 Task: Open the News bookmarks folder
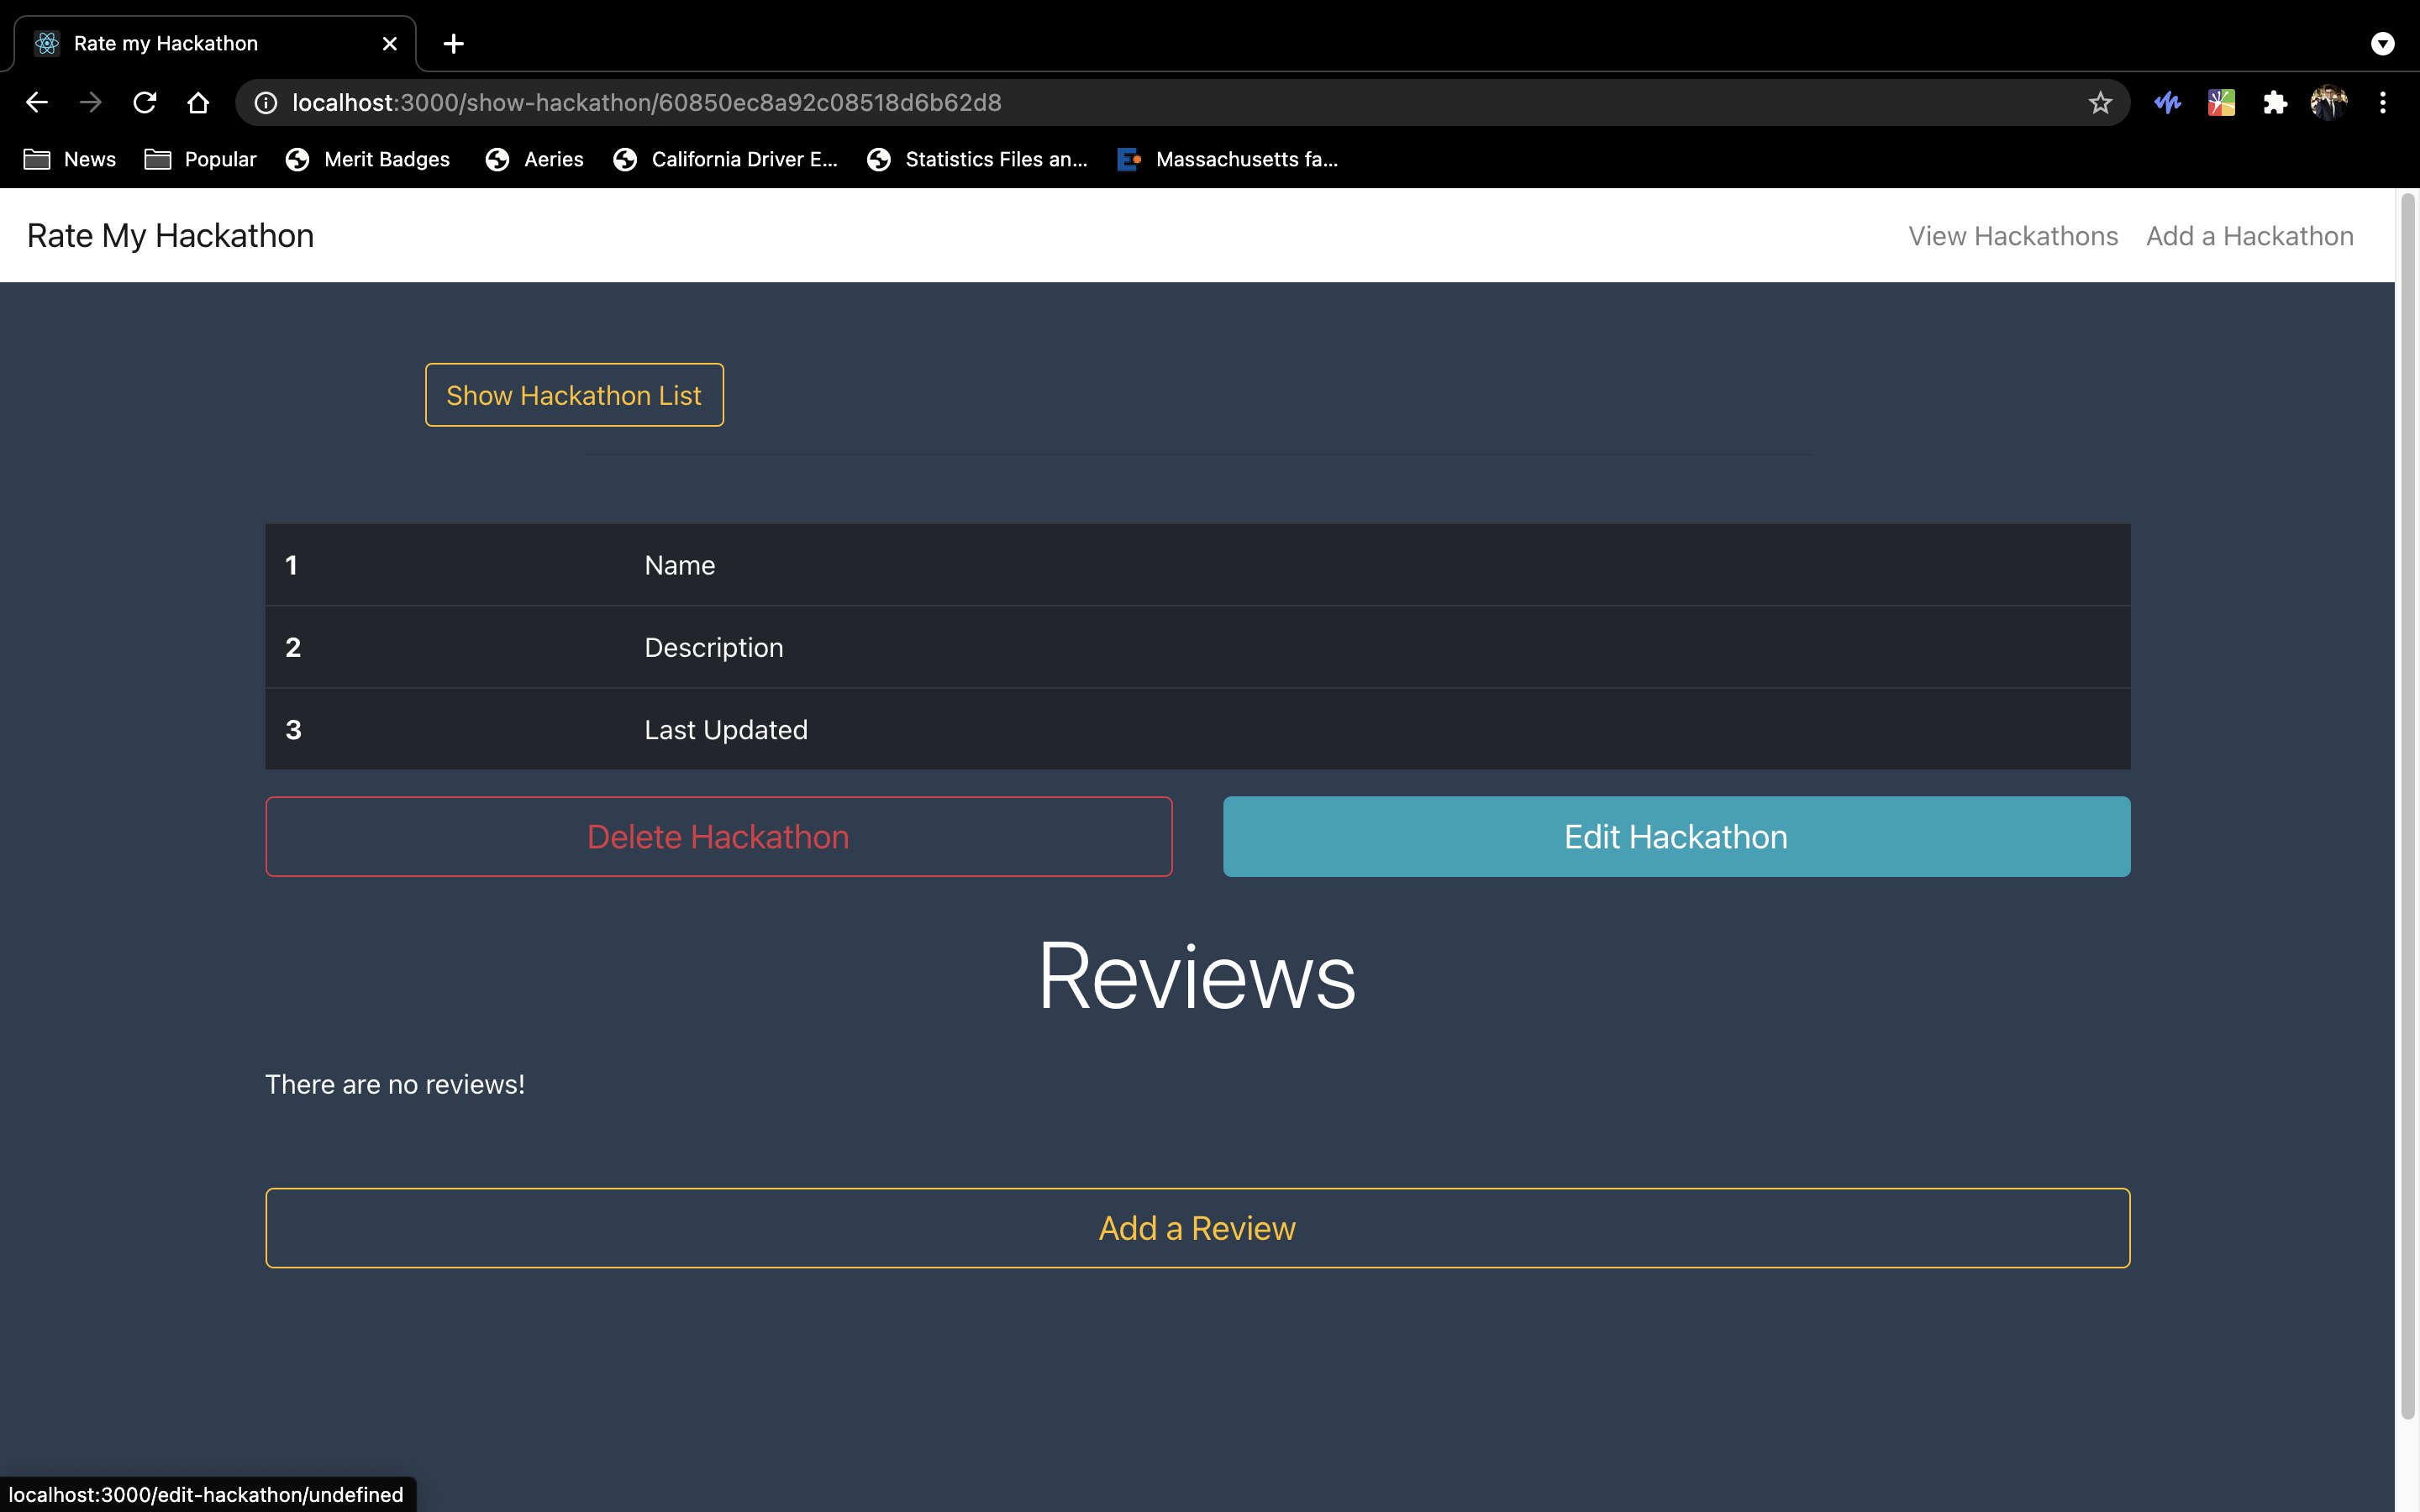point(70,159)
